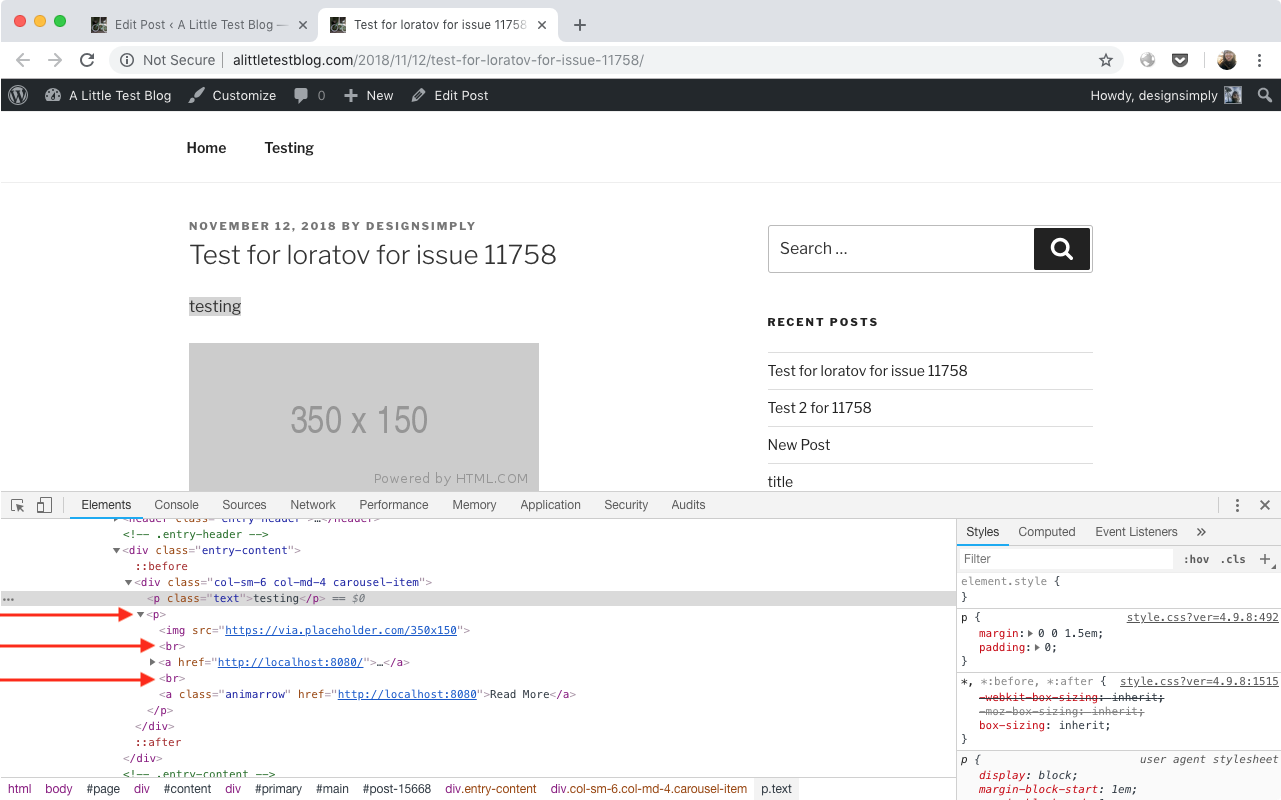Toggle the device toolbar icon
1281x800 pixels.
pos(44,505)
